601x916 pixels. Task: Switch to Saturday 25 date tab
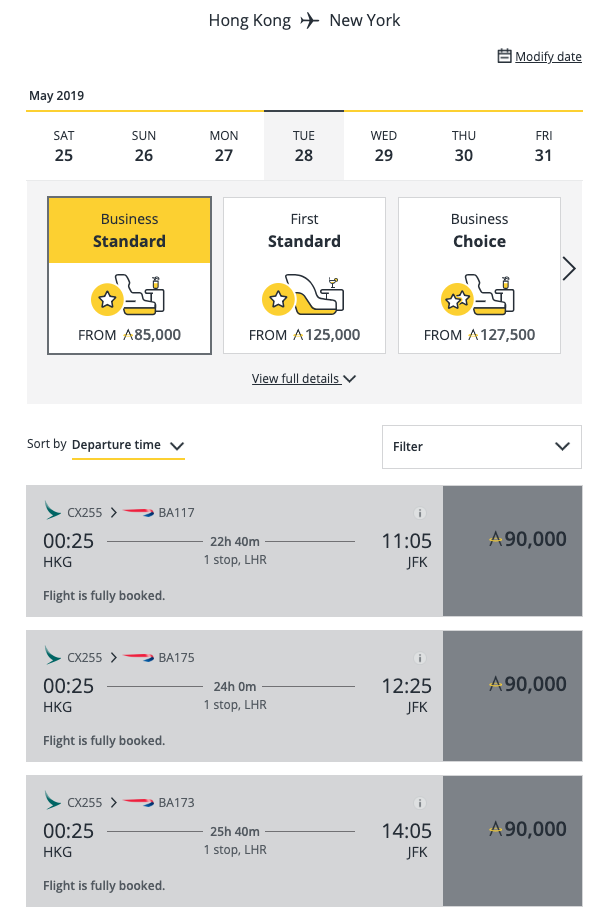(x=64, y=146)
